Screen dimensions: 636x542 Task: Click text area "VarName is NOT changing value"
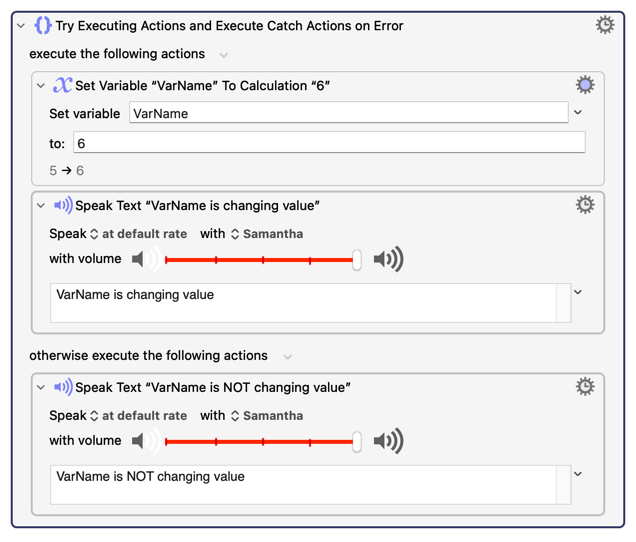coord(311,484)
